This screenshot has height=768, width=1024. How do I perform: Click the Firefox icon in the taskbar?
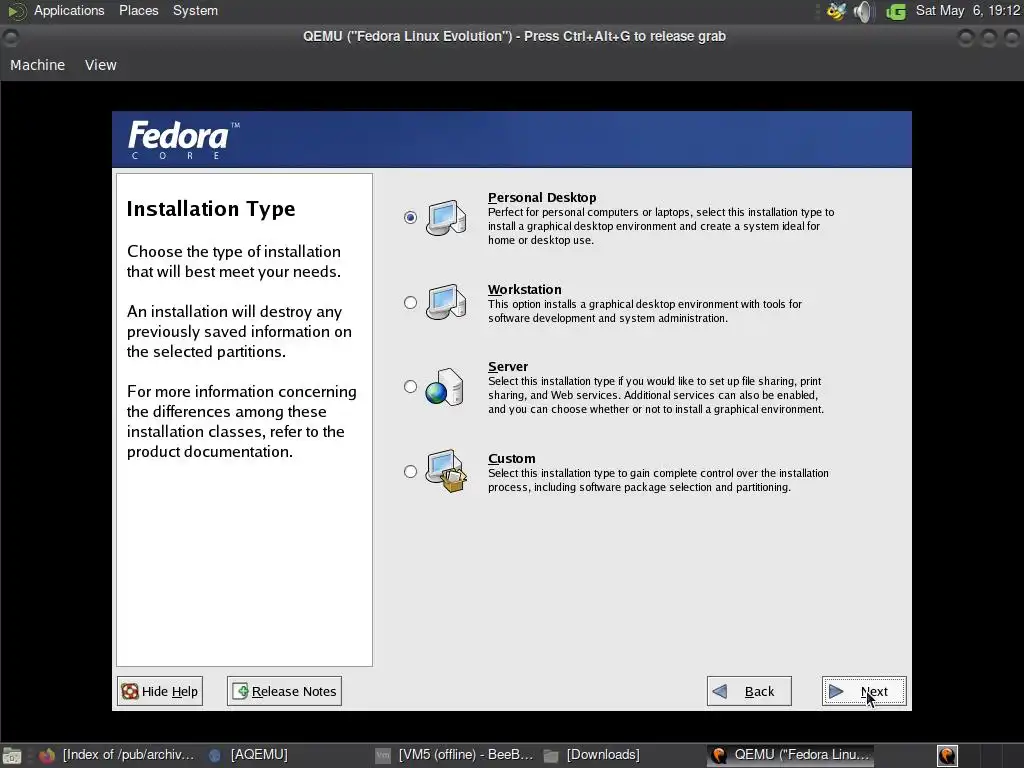tap(46, 756)
